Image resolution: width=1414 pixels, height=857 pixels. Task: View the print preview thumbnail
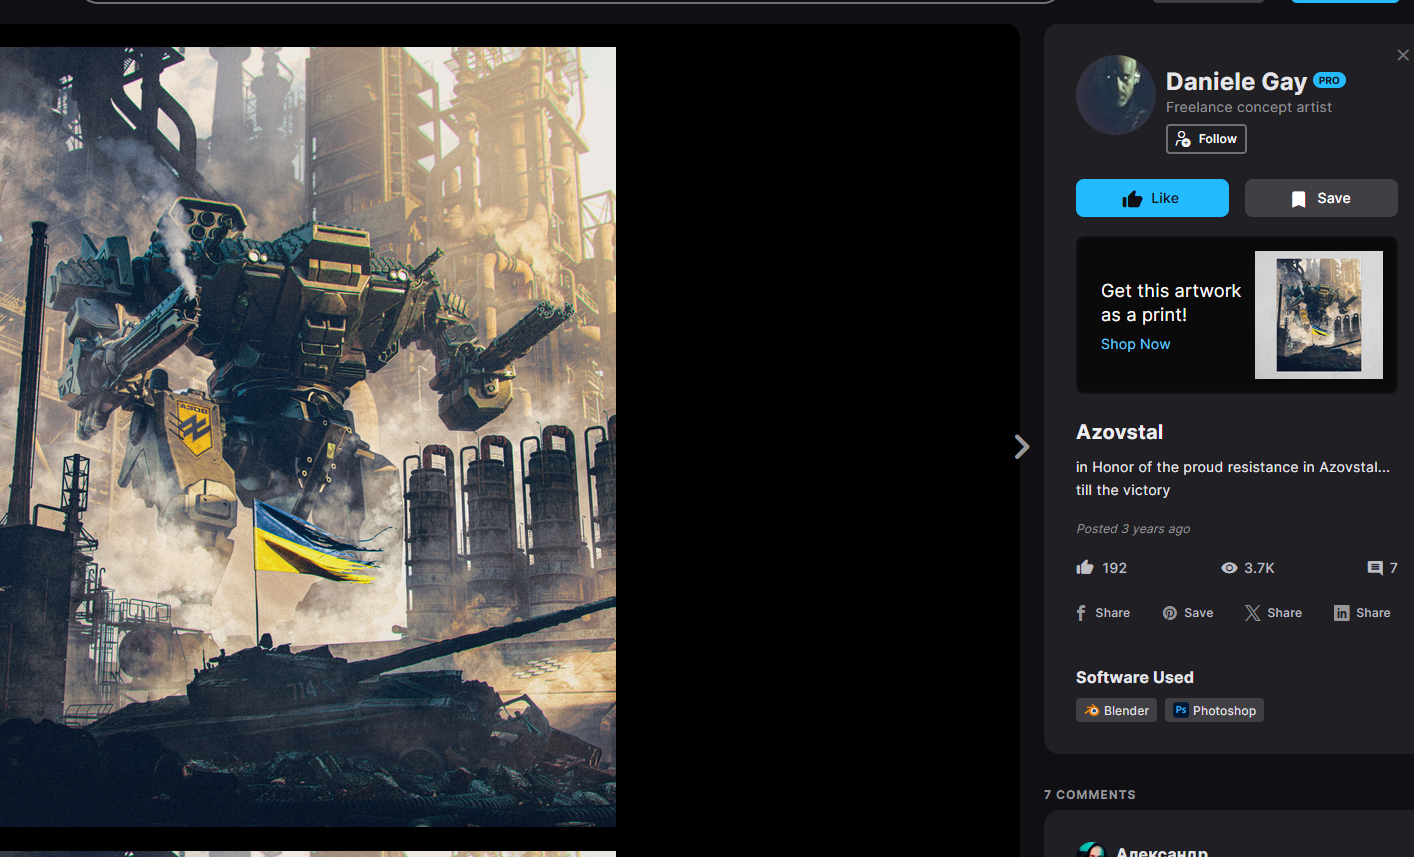[1319, 315]
